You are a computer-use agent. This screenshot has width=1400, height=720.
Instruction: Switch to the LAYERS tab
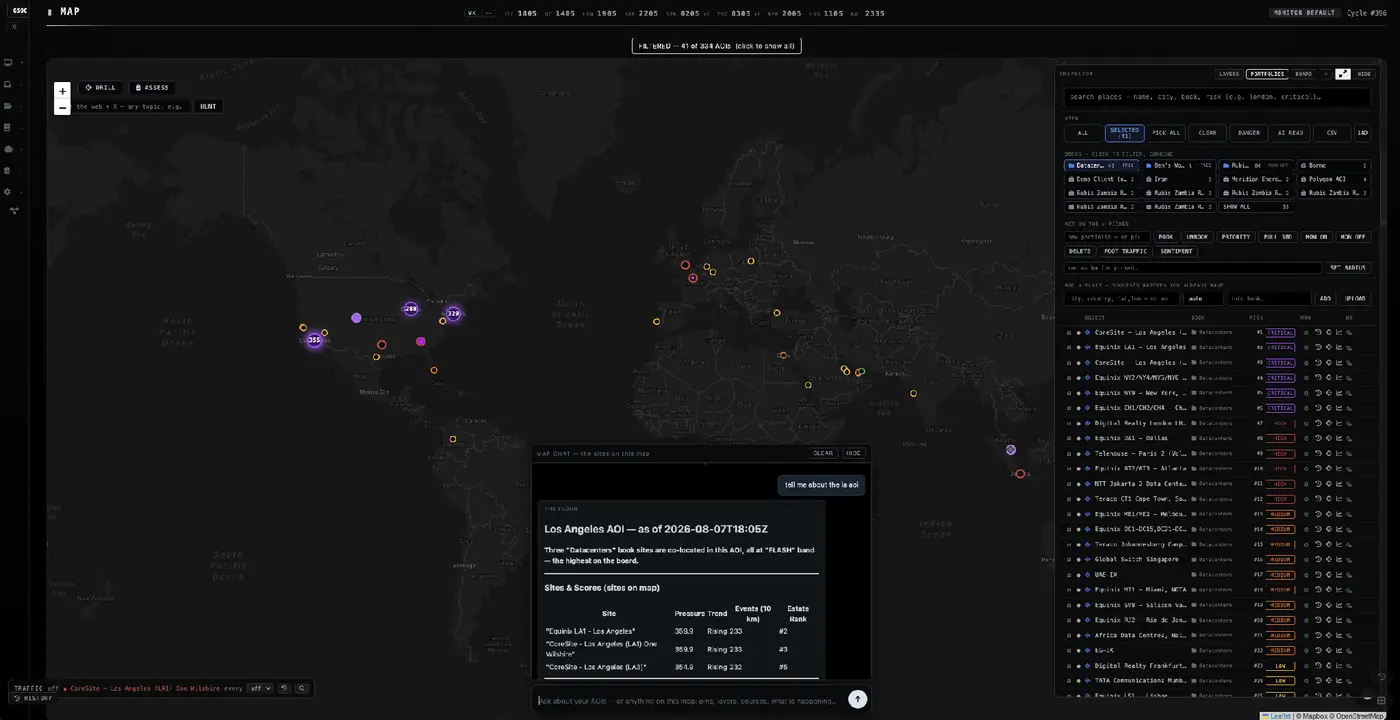click(1229, 74)
